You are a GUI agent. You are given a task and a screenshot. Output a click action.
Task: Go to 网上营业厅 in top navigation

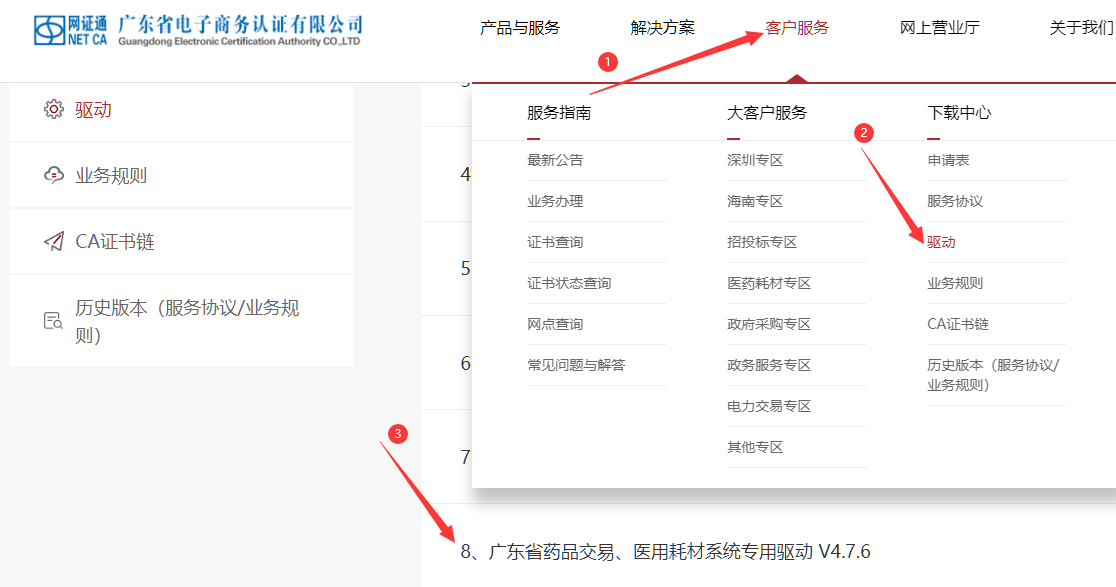click(939, 28)
